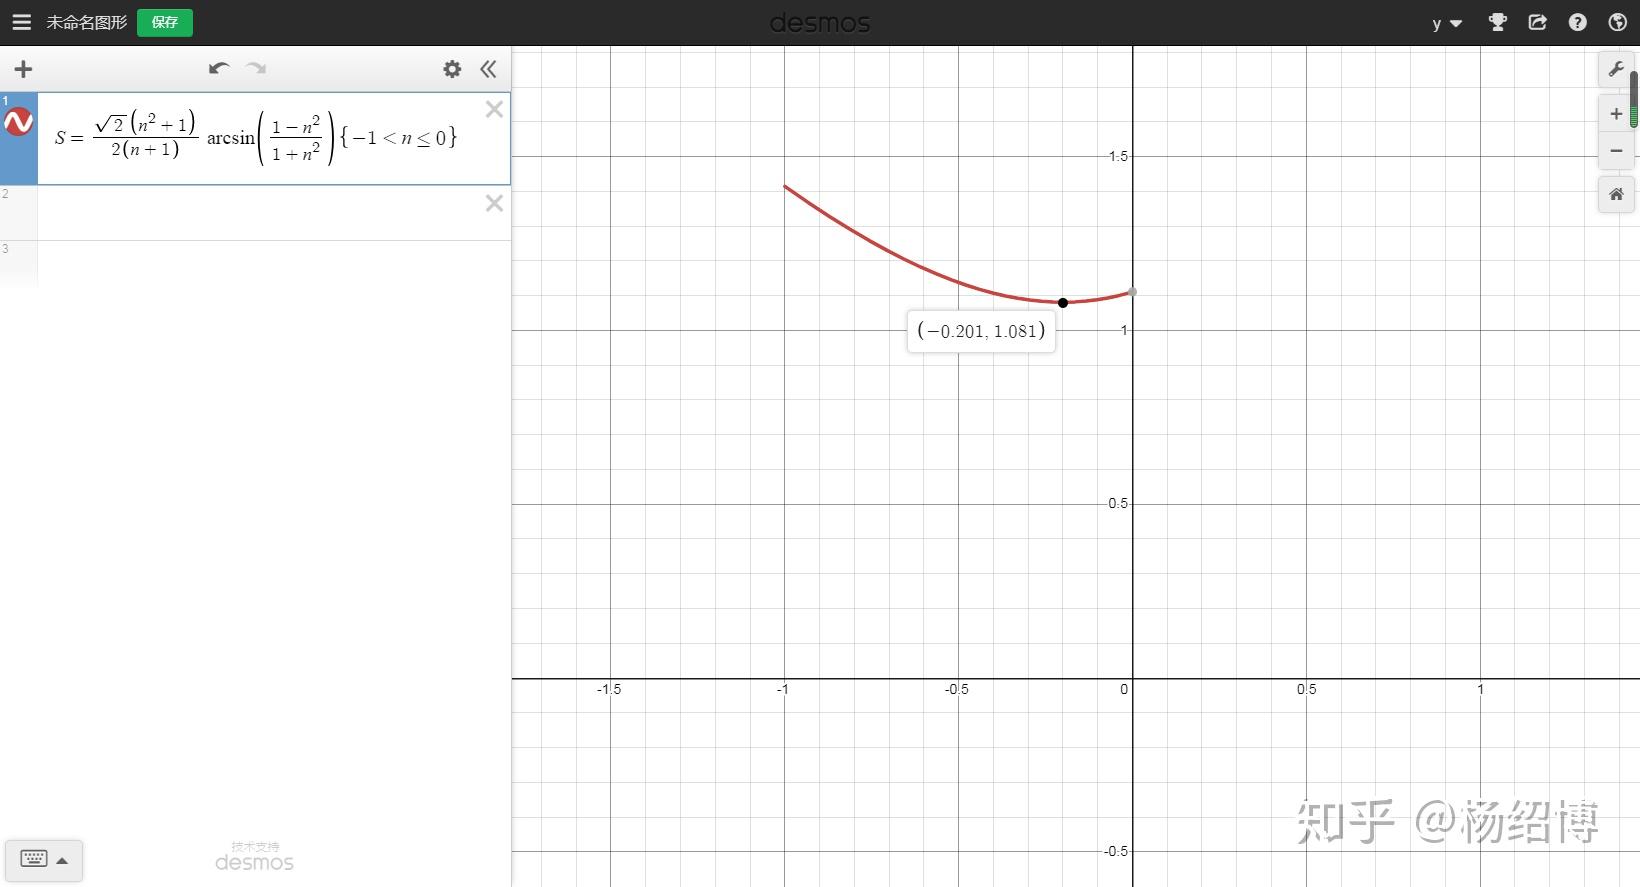Add a new expression with plus icon

(23, 69)
